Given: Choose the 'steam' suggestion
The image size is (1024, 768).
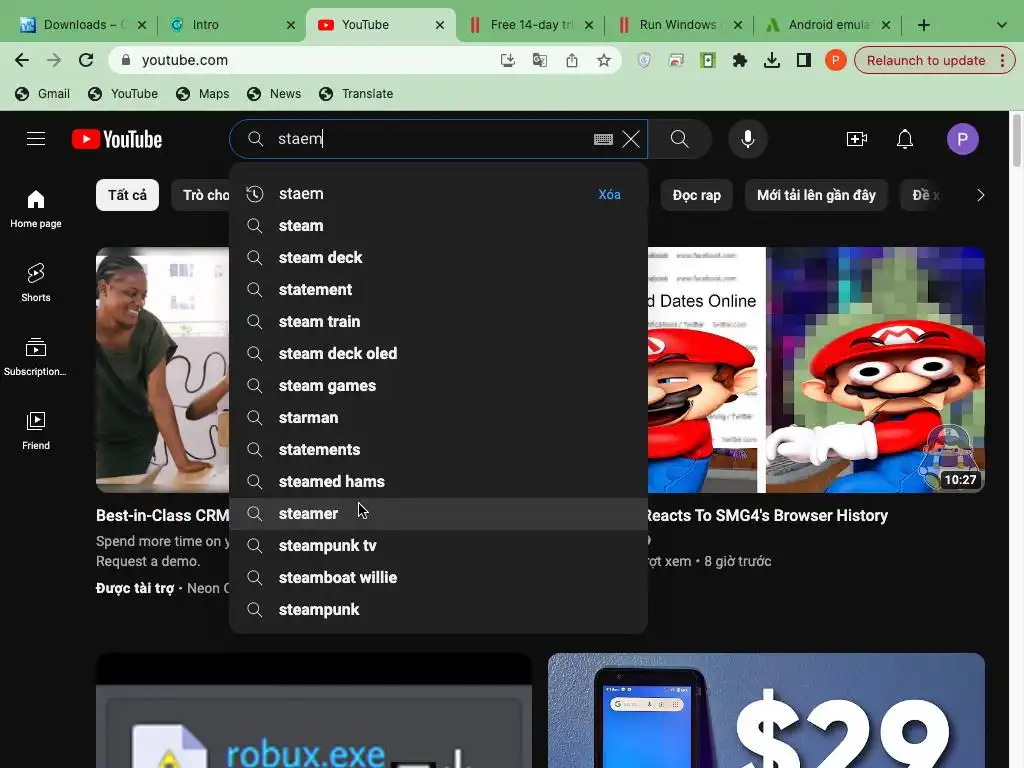Looking at the screenshot, I should point(438,226).
